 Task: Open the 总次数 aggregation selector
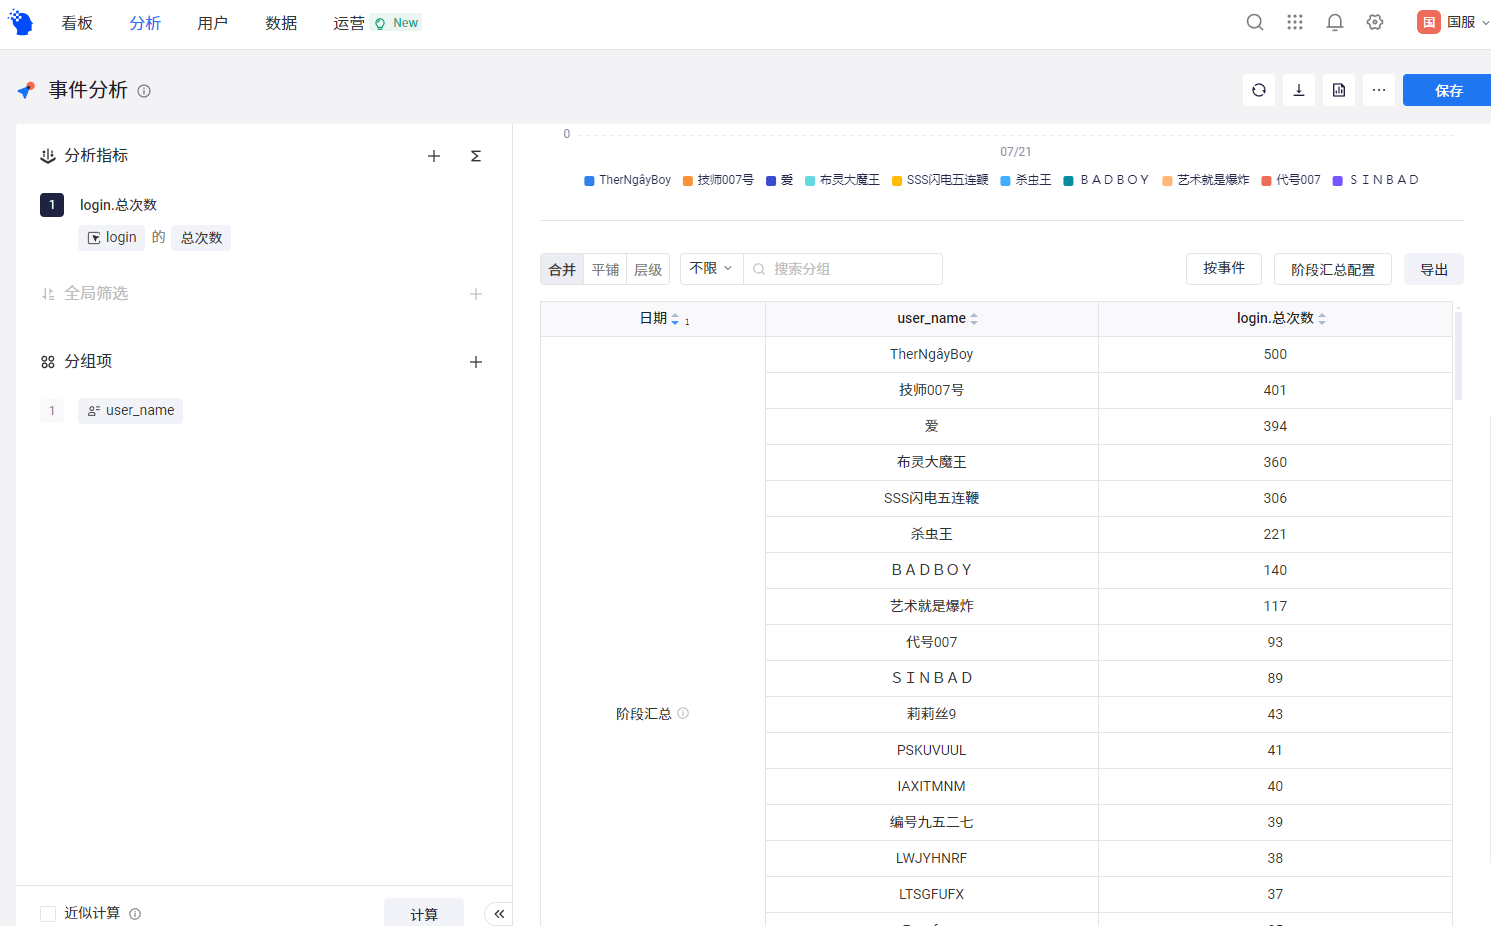pyautogui.click(x=201, y=238)
